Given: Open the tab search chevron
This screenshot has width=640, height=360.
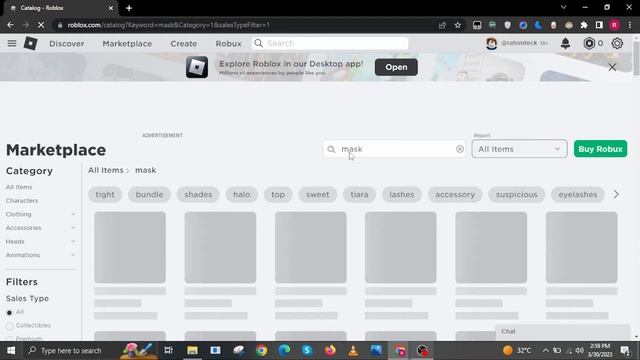Looking at the screenshot, I should point(563,7).
